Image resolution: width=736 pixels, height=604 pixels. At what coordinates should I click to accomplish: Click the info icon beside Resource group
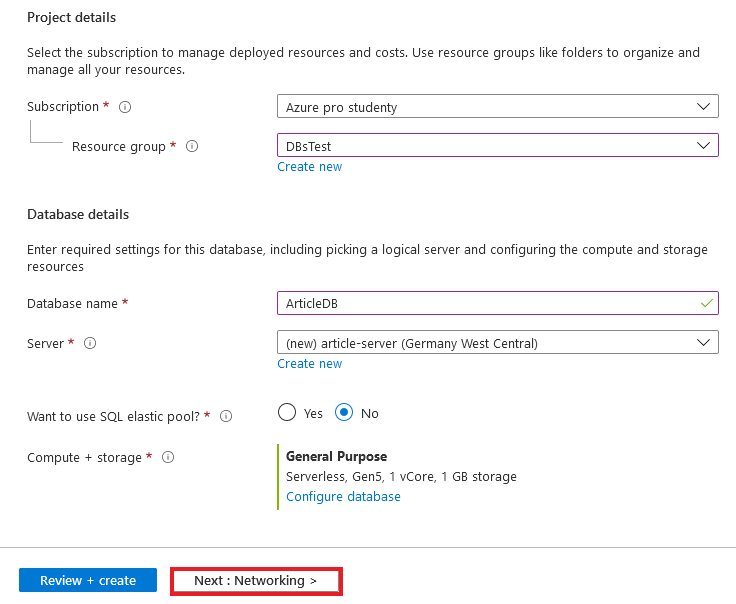[192, 146]
